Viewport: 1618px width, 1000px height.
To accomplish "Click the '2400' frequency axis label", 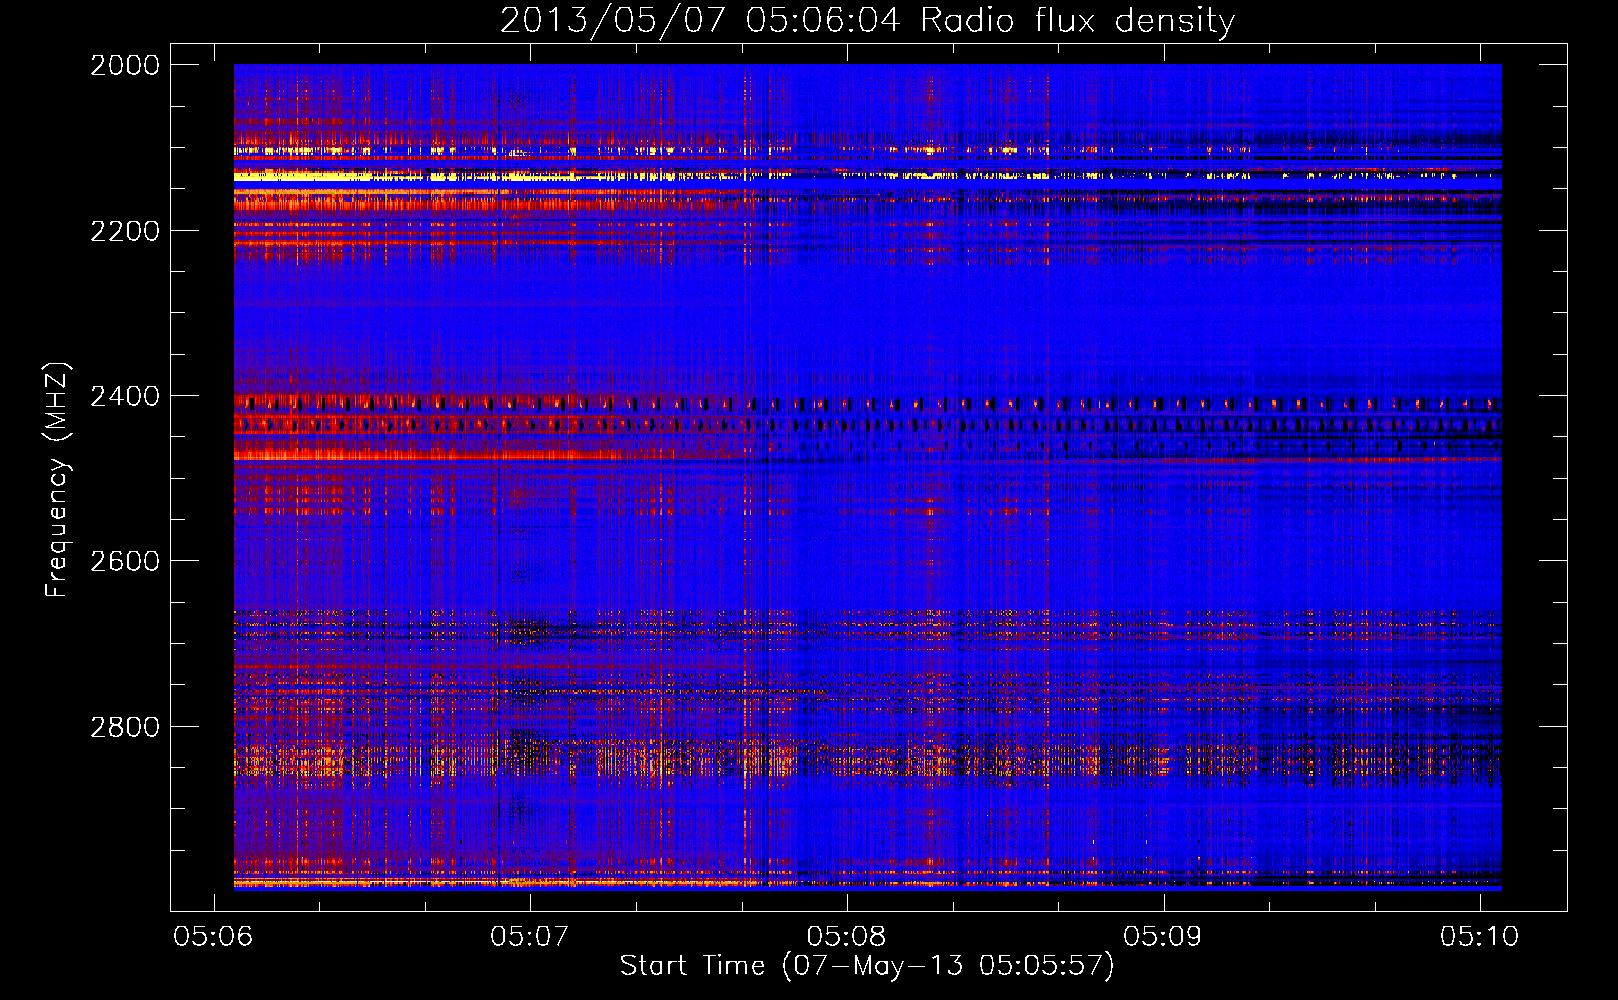I will (x=125, y=396).
